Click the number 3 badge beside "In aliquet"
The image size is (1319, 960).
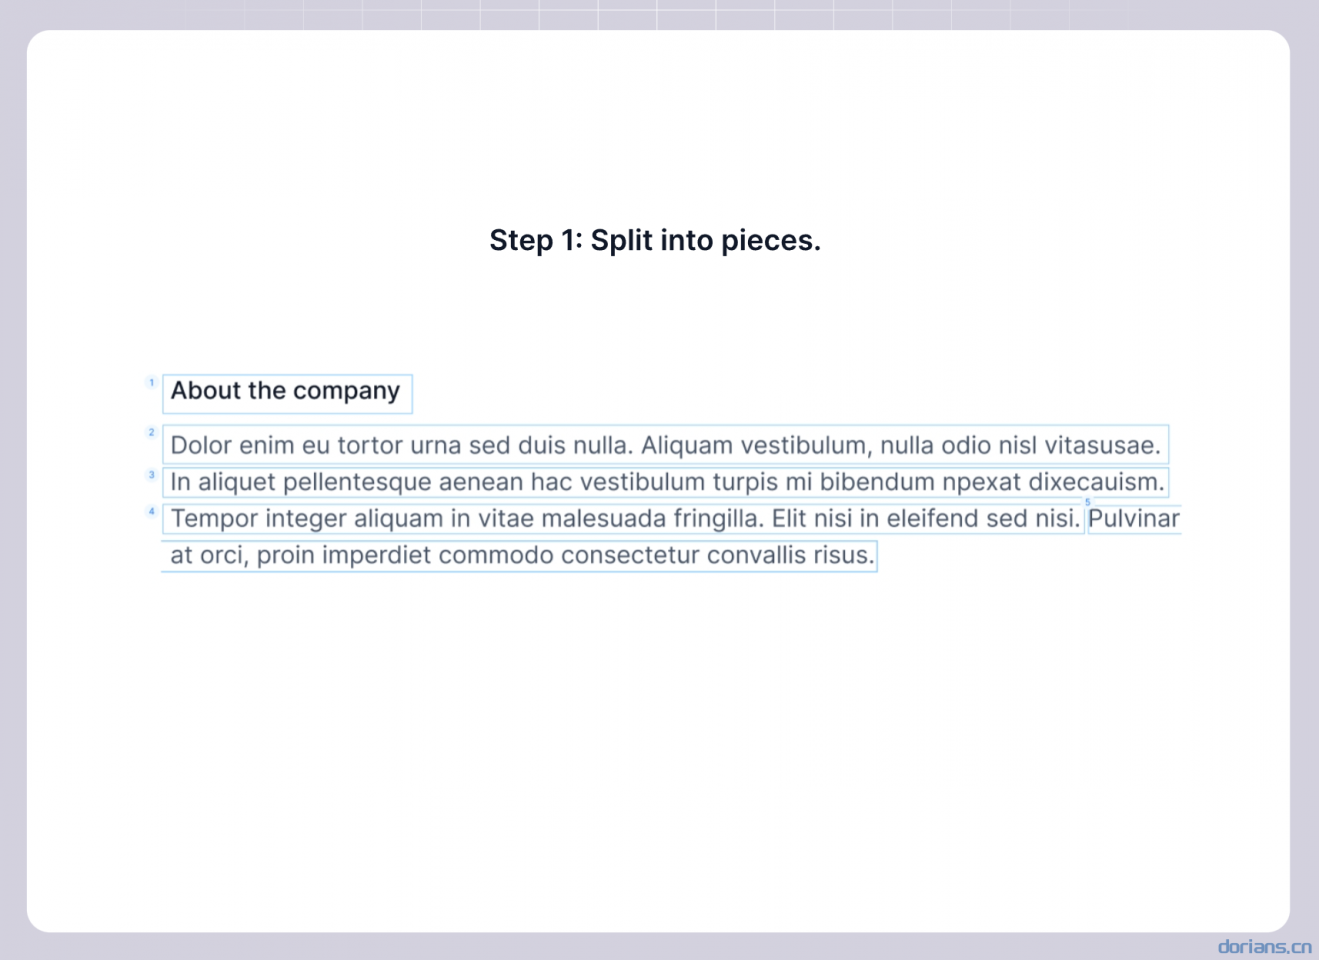tap(152, 475)
